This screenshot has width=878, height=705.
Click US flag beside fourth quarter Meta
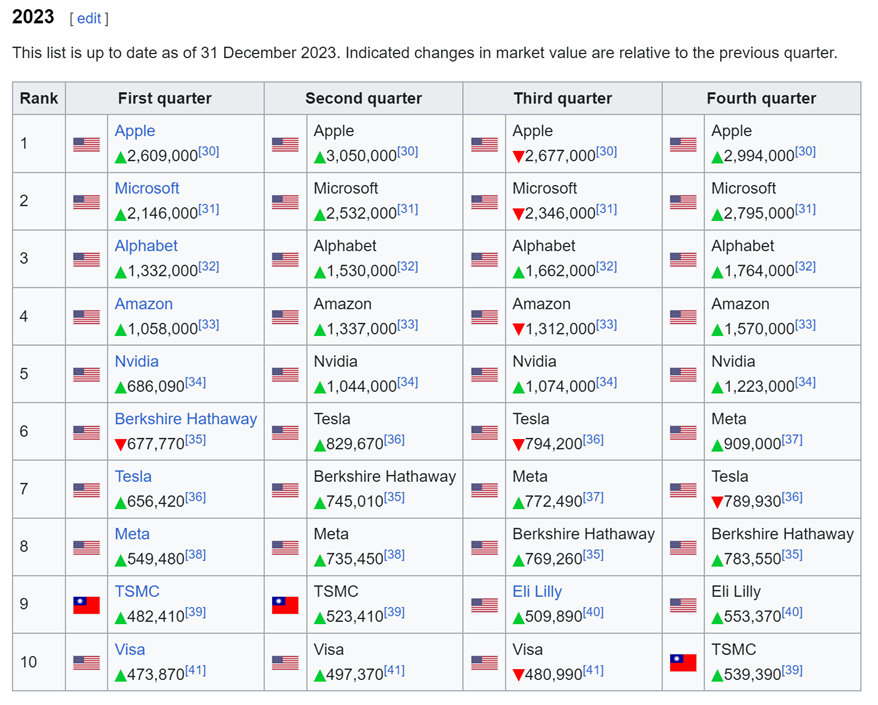(683, 432)
